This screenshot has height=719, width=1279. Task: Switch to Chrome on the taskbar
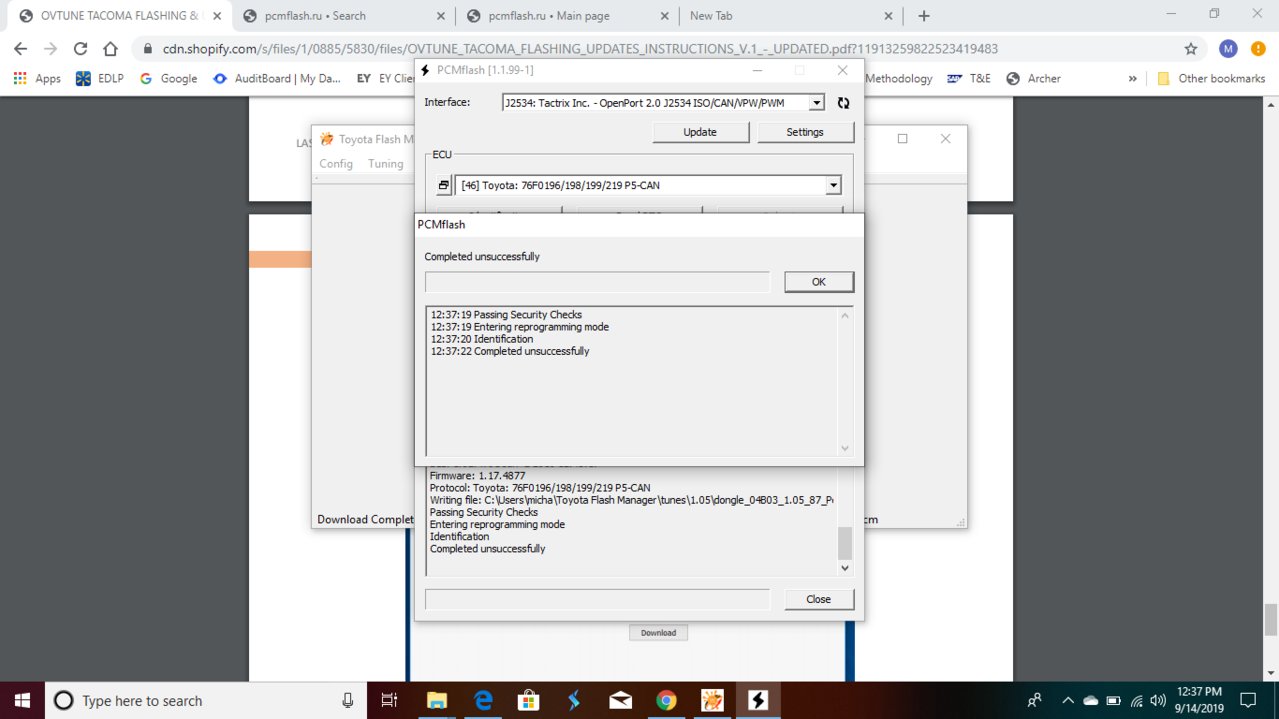click(x=666, y=700)
